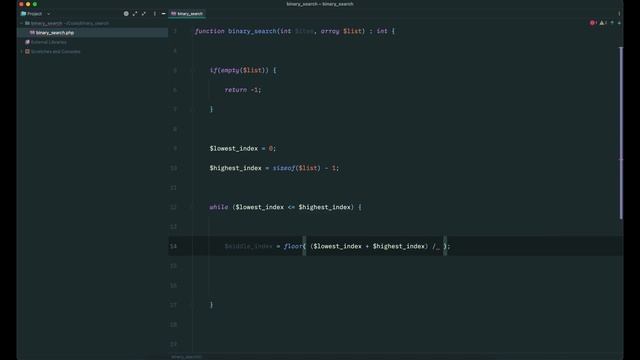Click the Project folder icon in tool window header
This screenshot has width=640, height=360.
click(23, 13)
